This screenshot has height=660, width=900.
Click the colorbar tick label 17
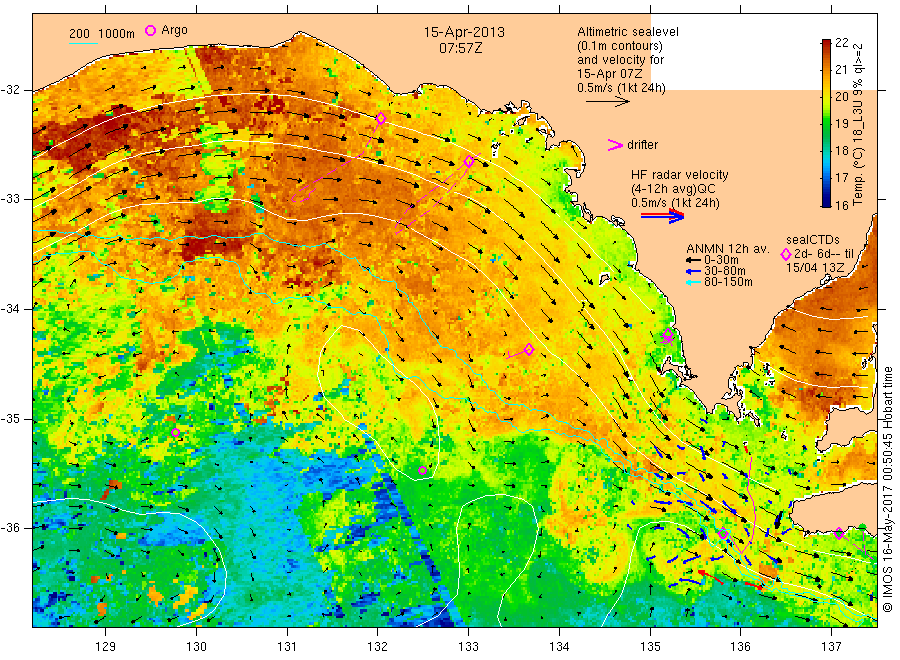(x=841, y=178)
